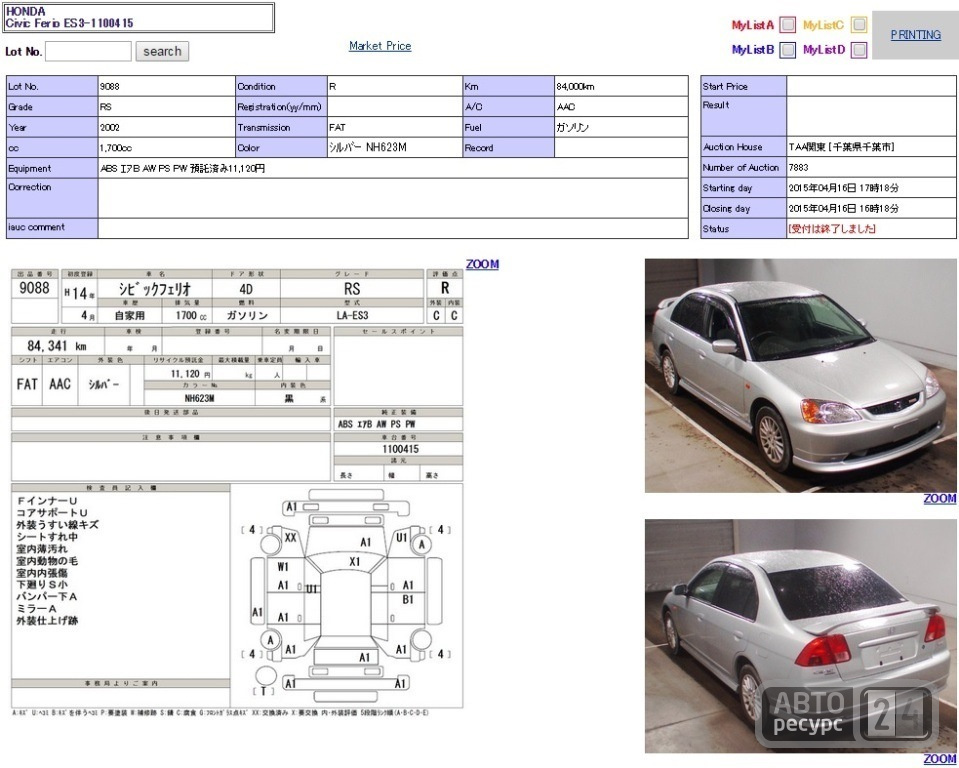Open the Market Price link
This screenshot has height=768, width=959.
(x=380, y=46)
